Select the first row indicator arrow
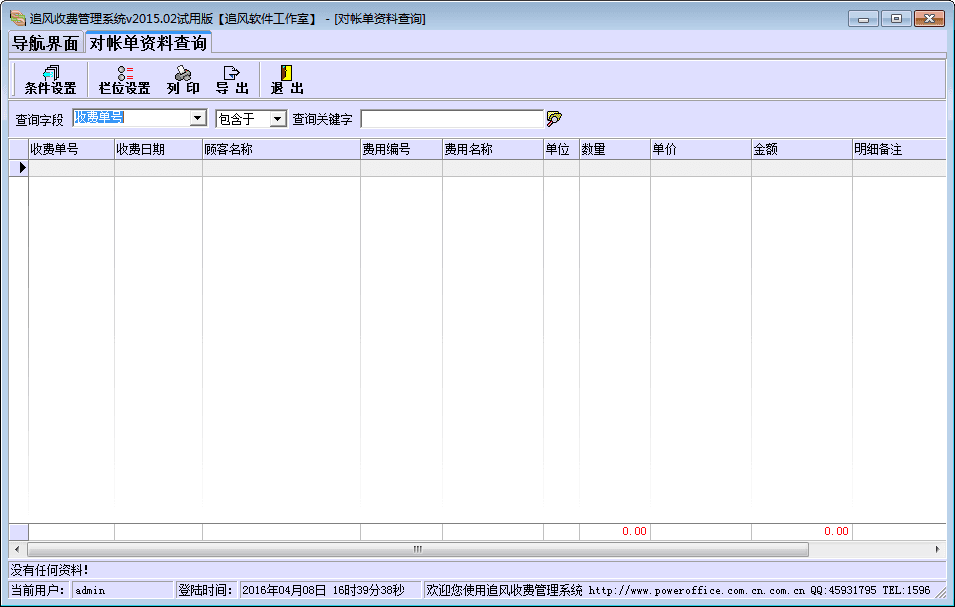 point(18,168)
